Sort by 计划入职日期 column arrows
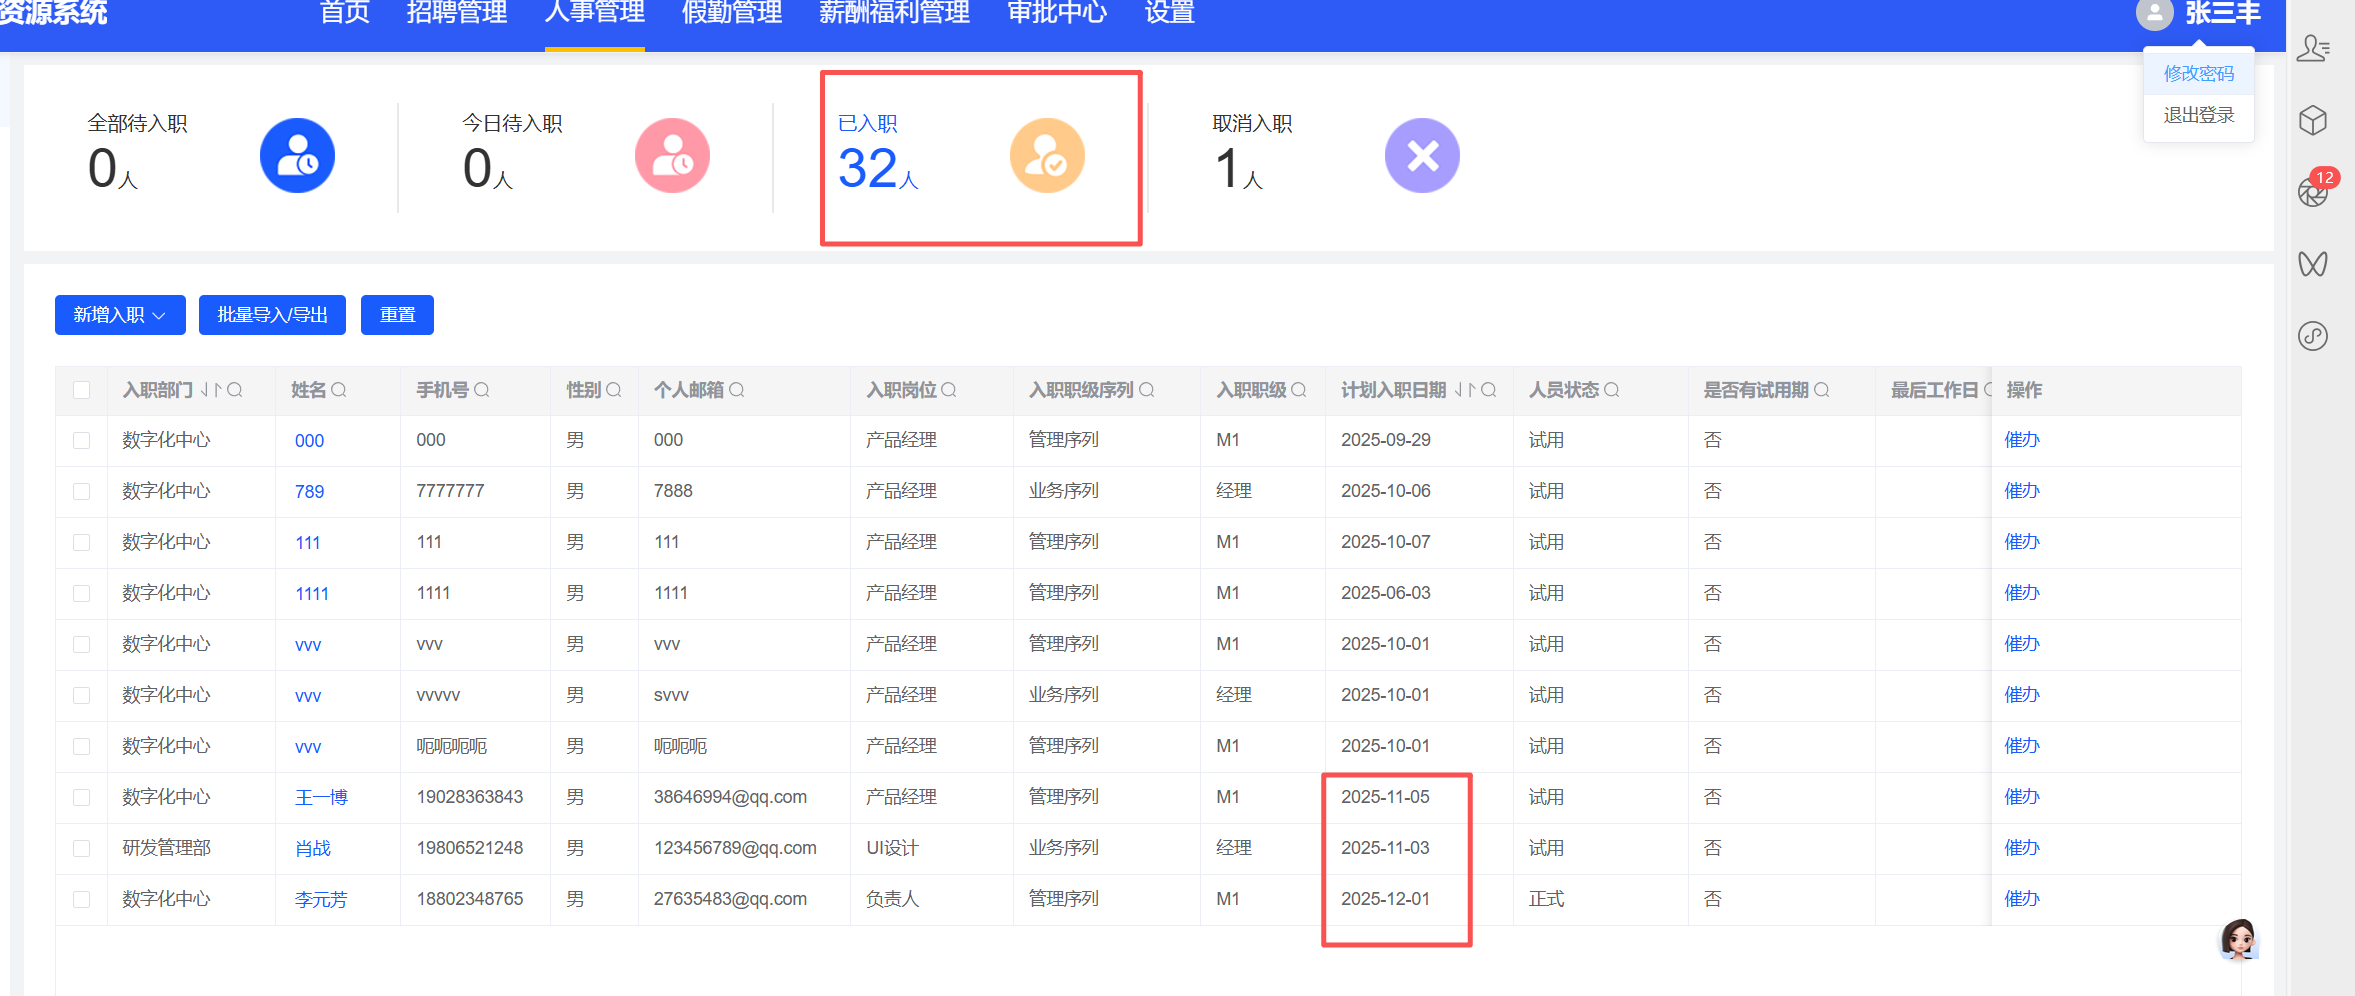This screenshot has height=996, width=2355. tap(1465, 390)
